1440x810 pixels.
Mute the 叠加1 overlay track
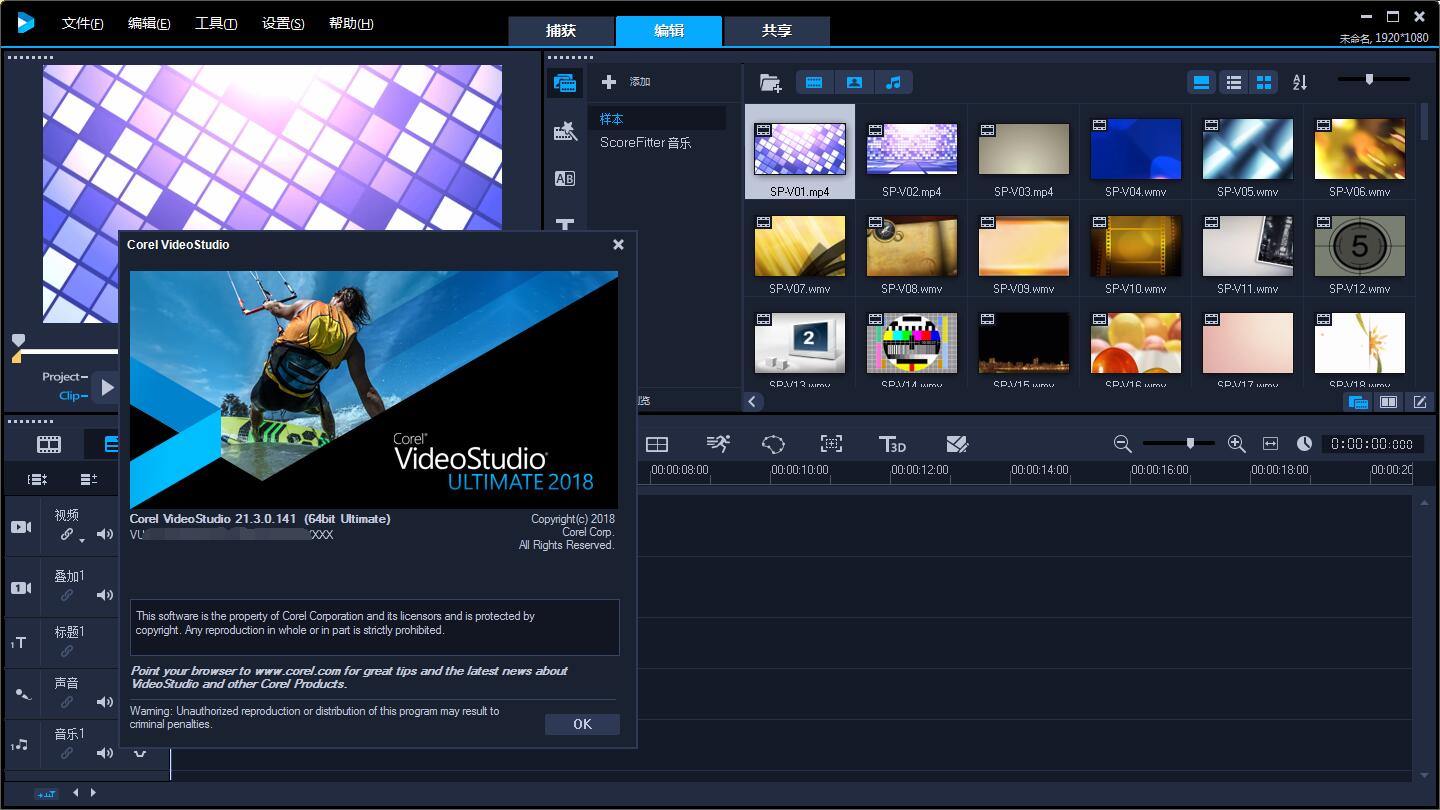pos(105,595)
